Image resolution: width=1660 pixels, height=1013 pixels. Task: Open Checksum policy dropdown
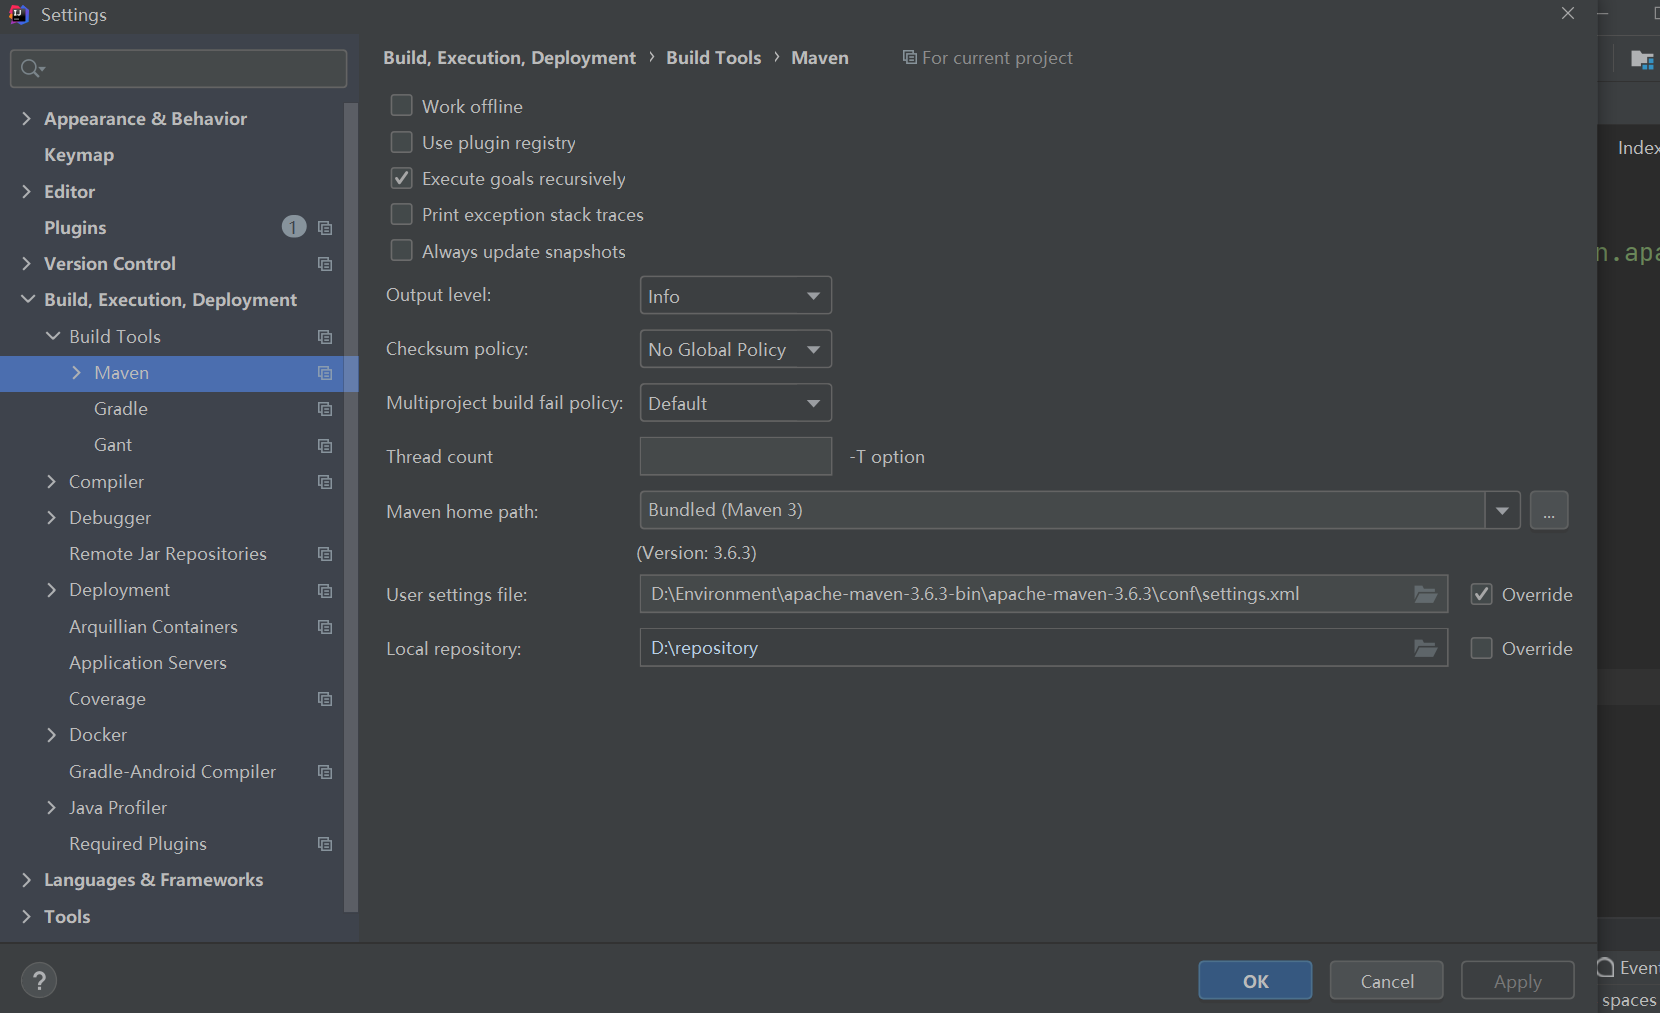click(x=735, y=349)
